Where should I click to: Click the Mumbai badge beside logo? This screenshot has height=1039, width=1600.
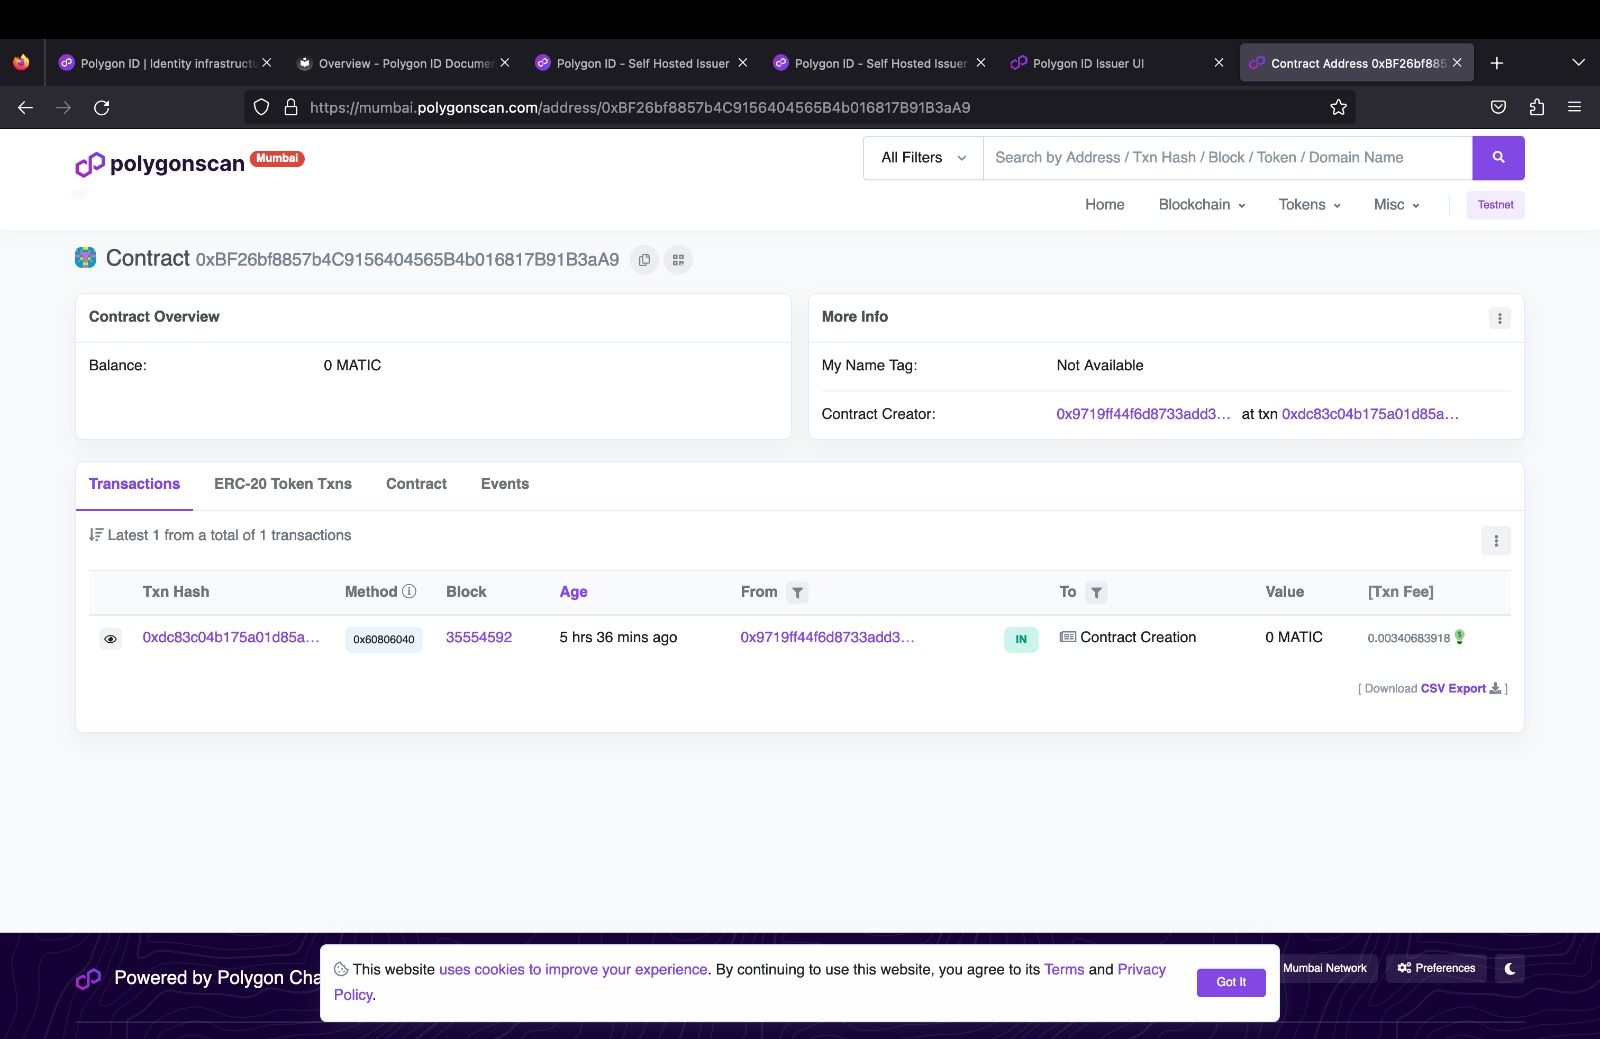tap(277, 158)
